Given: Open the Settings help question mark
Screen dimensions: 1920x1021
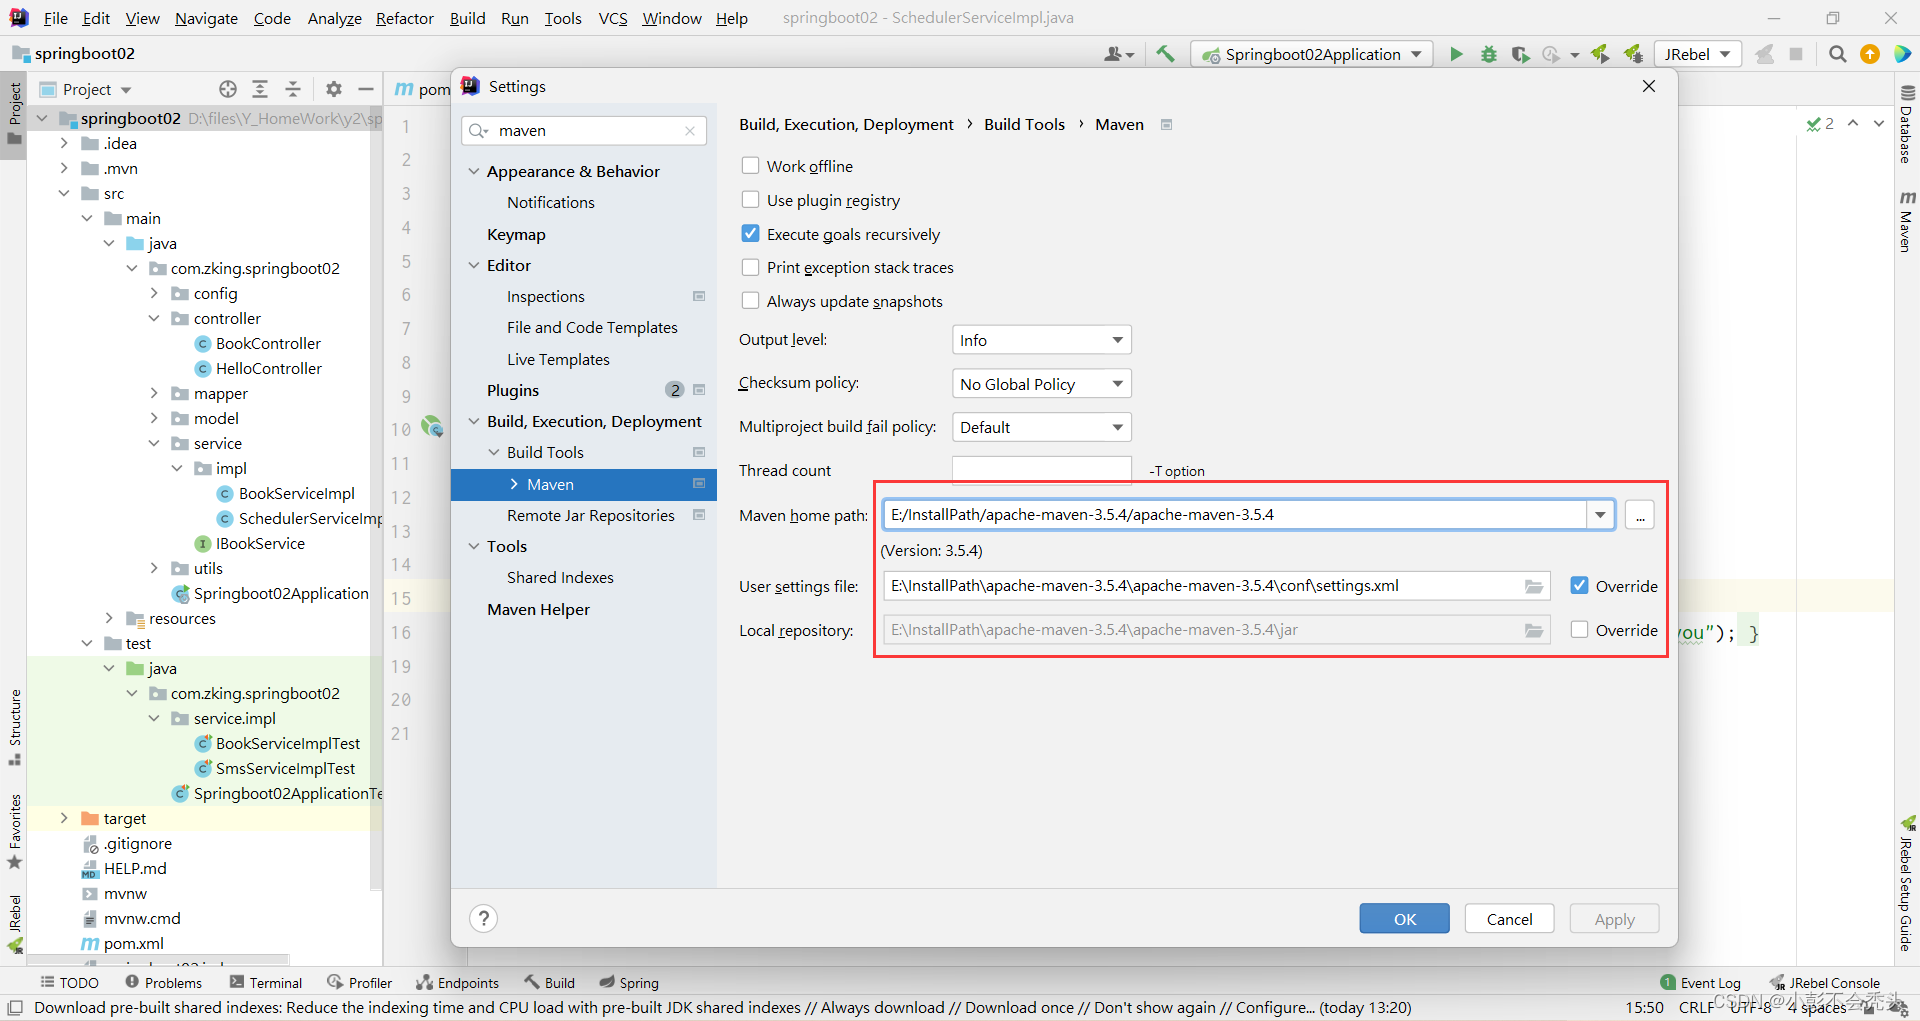Looking at the screenshot, I should pos(484,918).
